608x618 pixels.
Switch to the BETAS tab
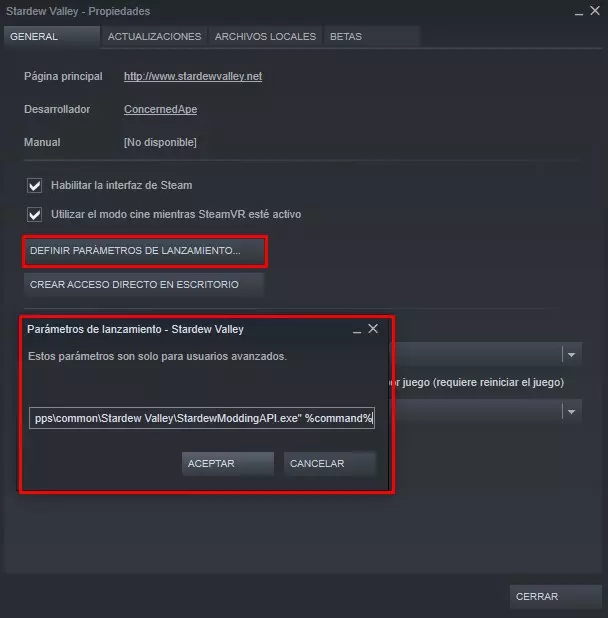[372, 37]
